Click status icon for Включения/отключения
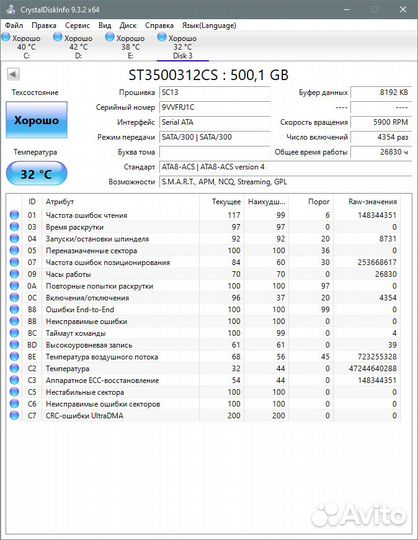 tap(14, 298)
